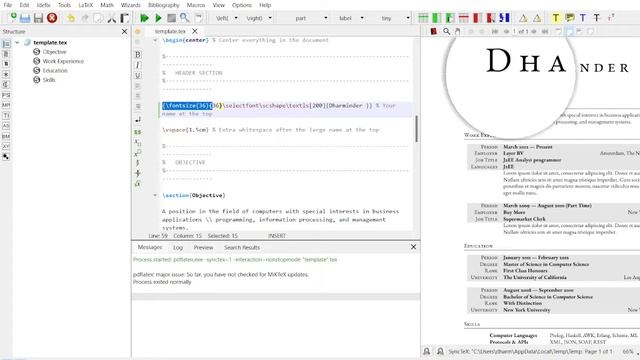Click the Build and View double-arrow icon
The image size is (640, 360).
point(144,18)
